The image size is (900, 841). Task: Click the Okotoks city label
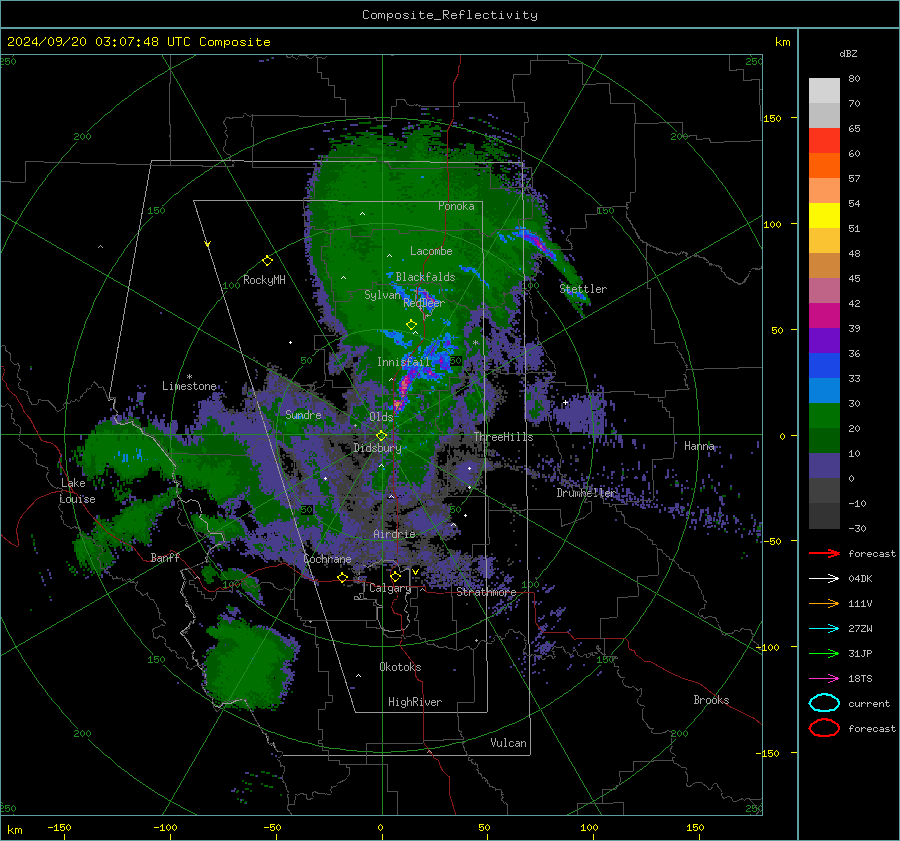[400, 666]
